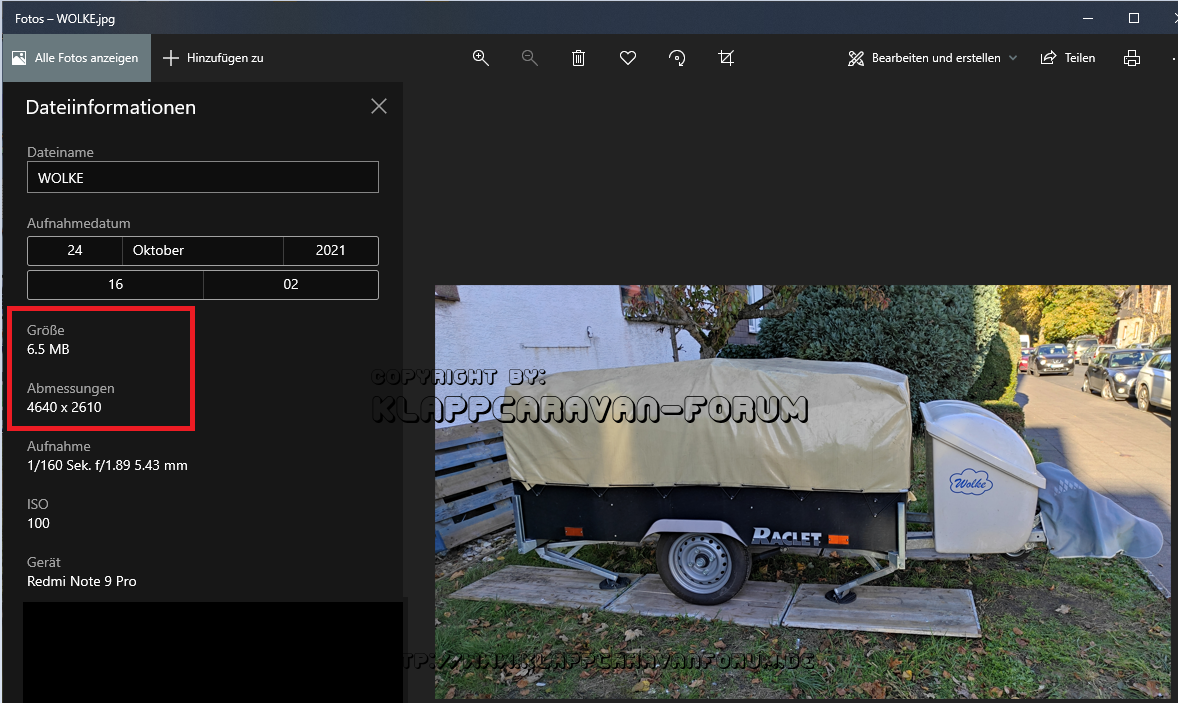Select the year field 2021

(330, 250)
